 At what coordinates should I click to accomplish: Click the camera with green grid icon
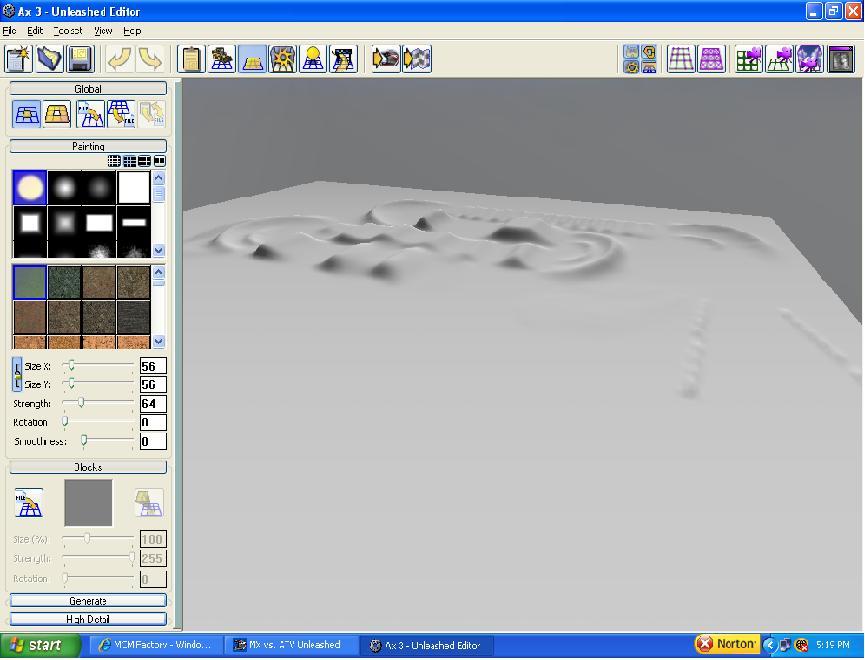(749, 59)
